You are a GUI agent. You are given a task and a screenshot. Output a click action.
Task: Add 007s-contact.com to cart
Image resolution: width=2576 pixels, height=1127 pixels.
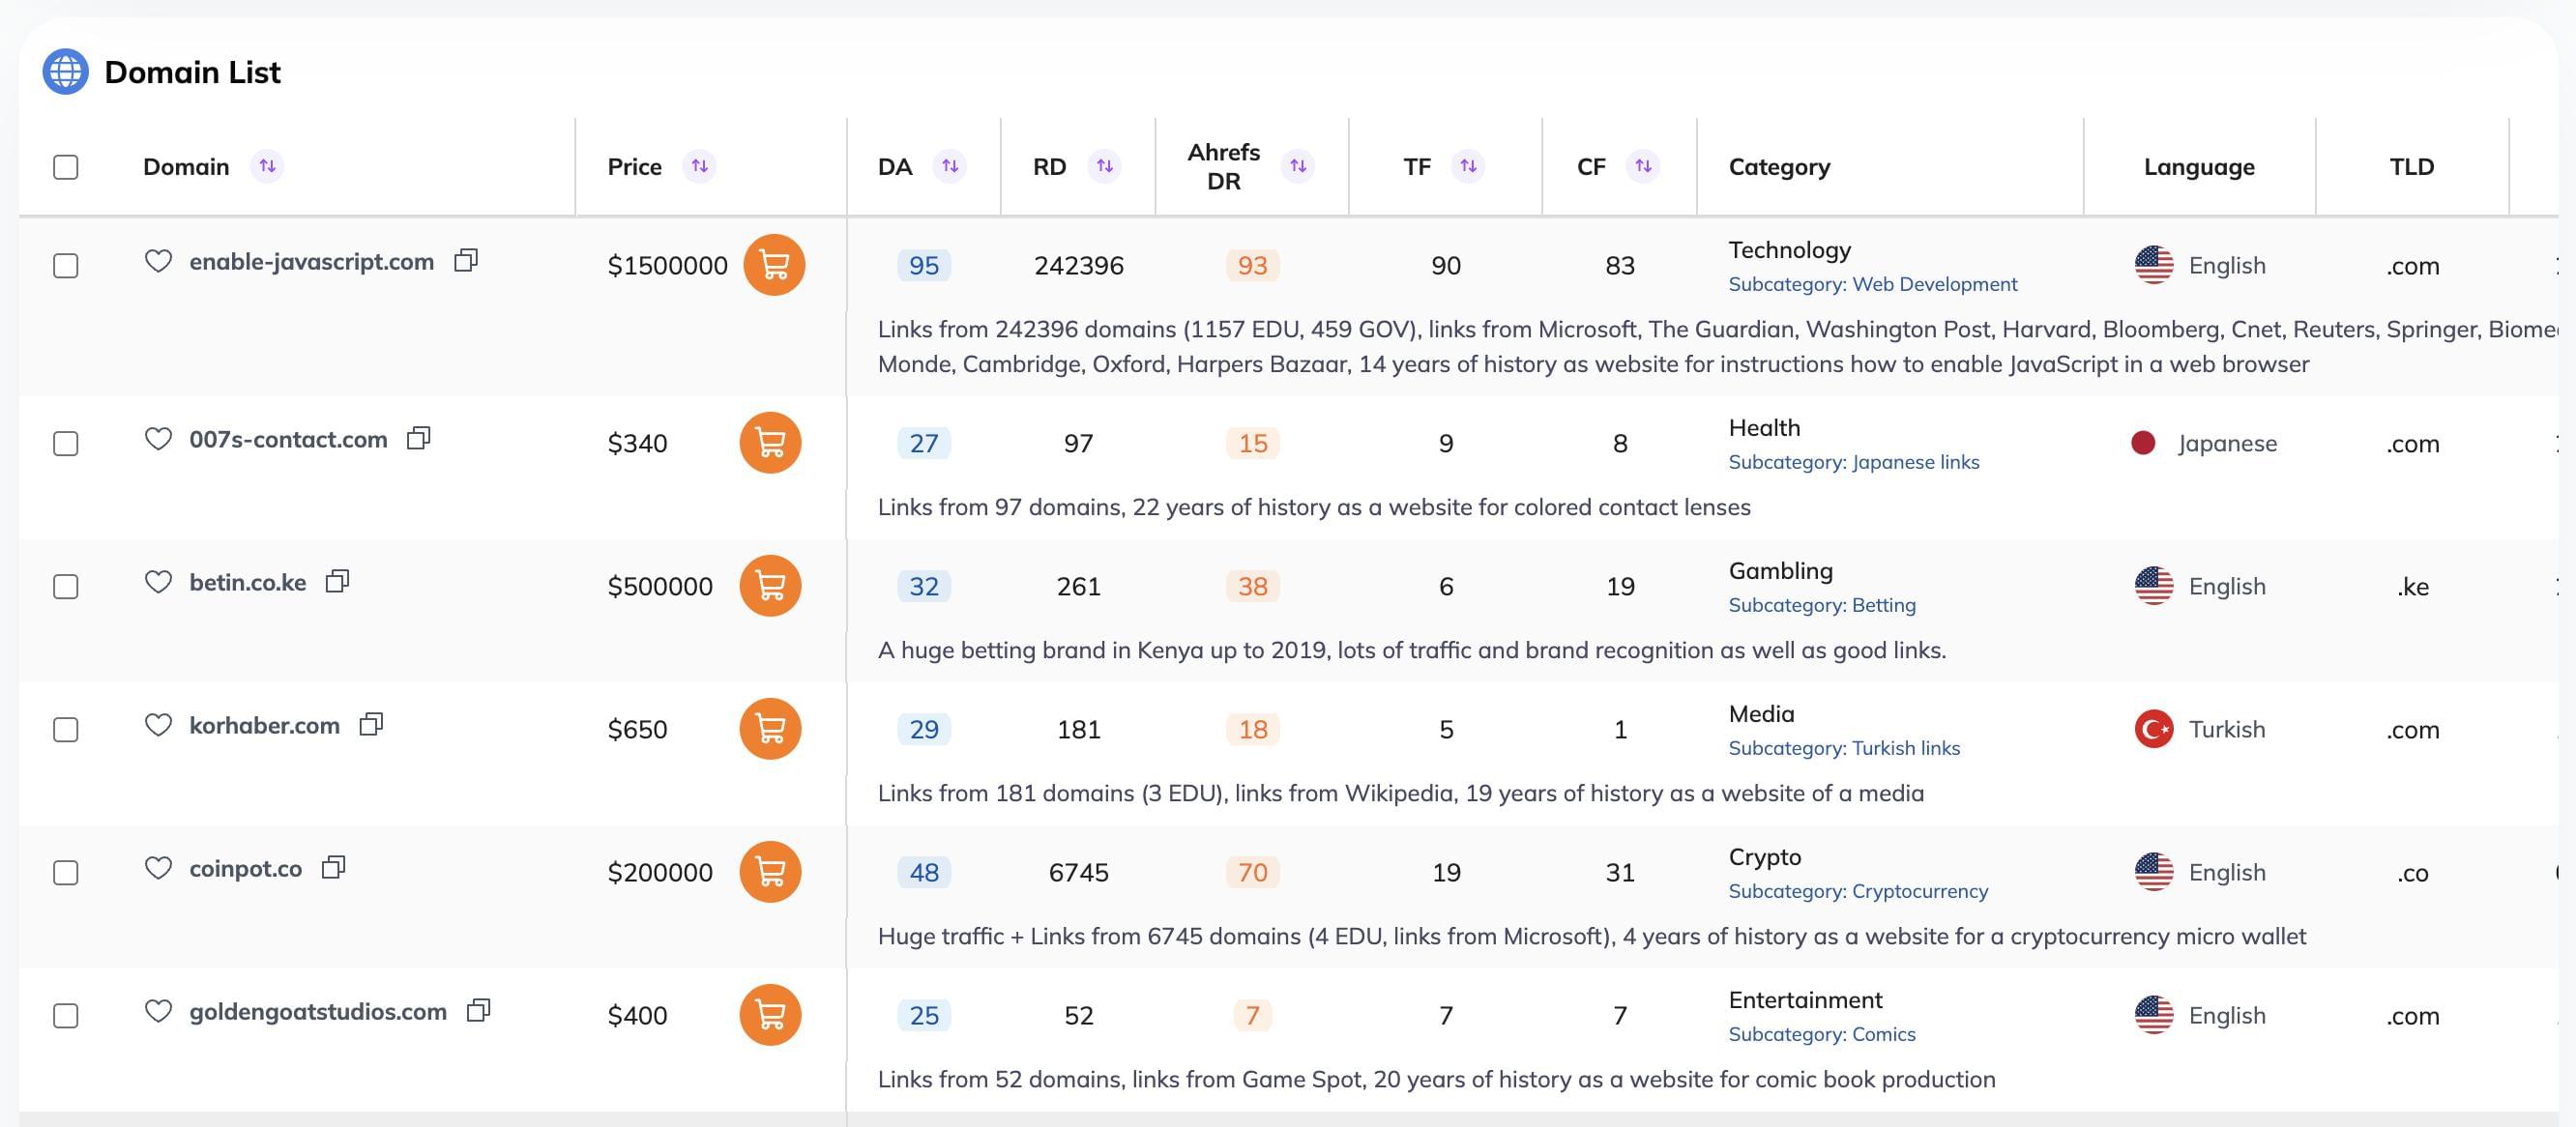click(x=770, y=443)
